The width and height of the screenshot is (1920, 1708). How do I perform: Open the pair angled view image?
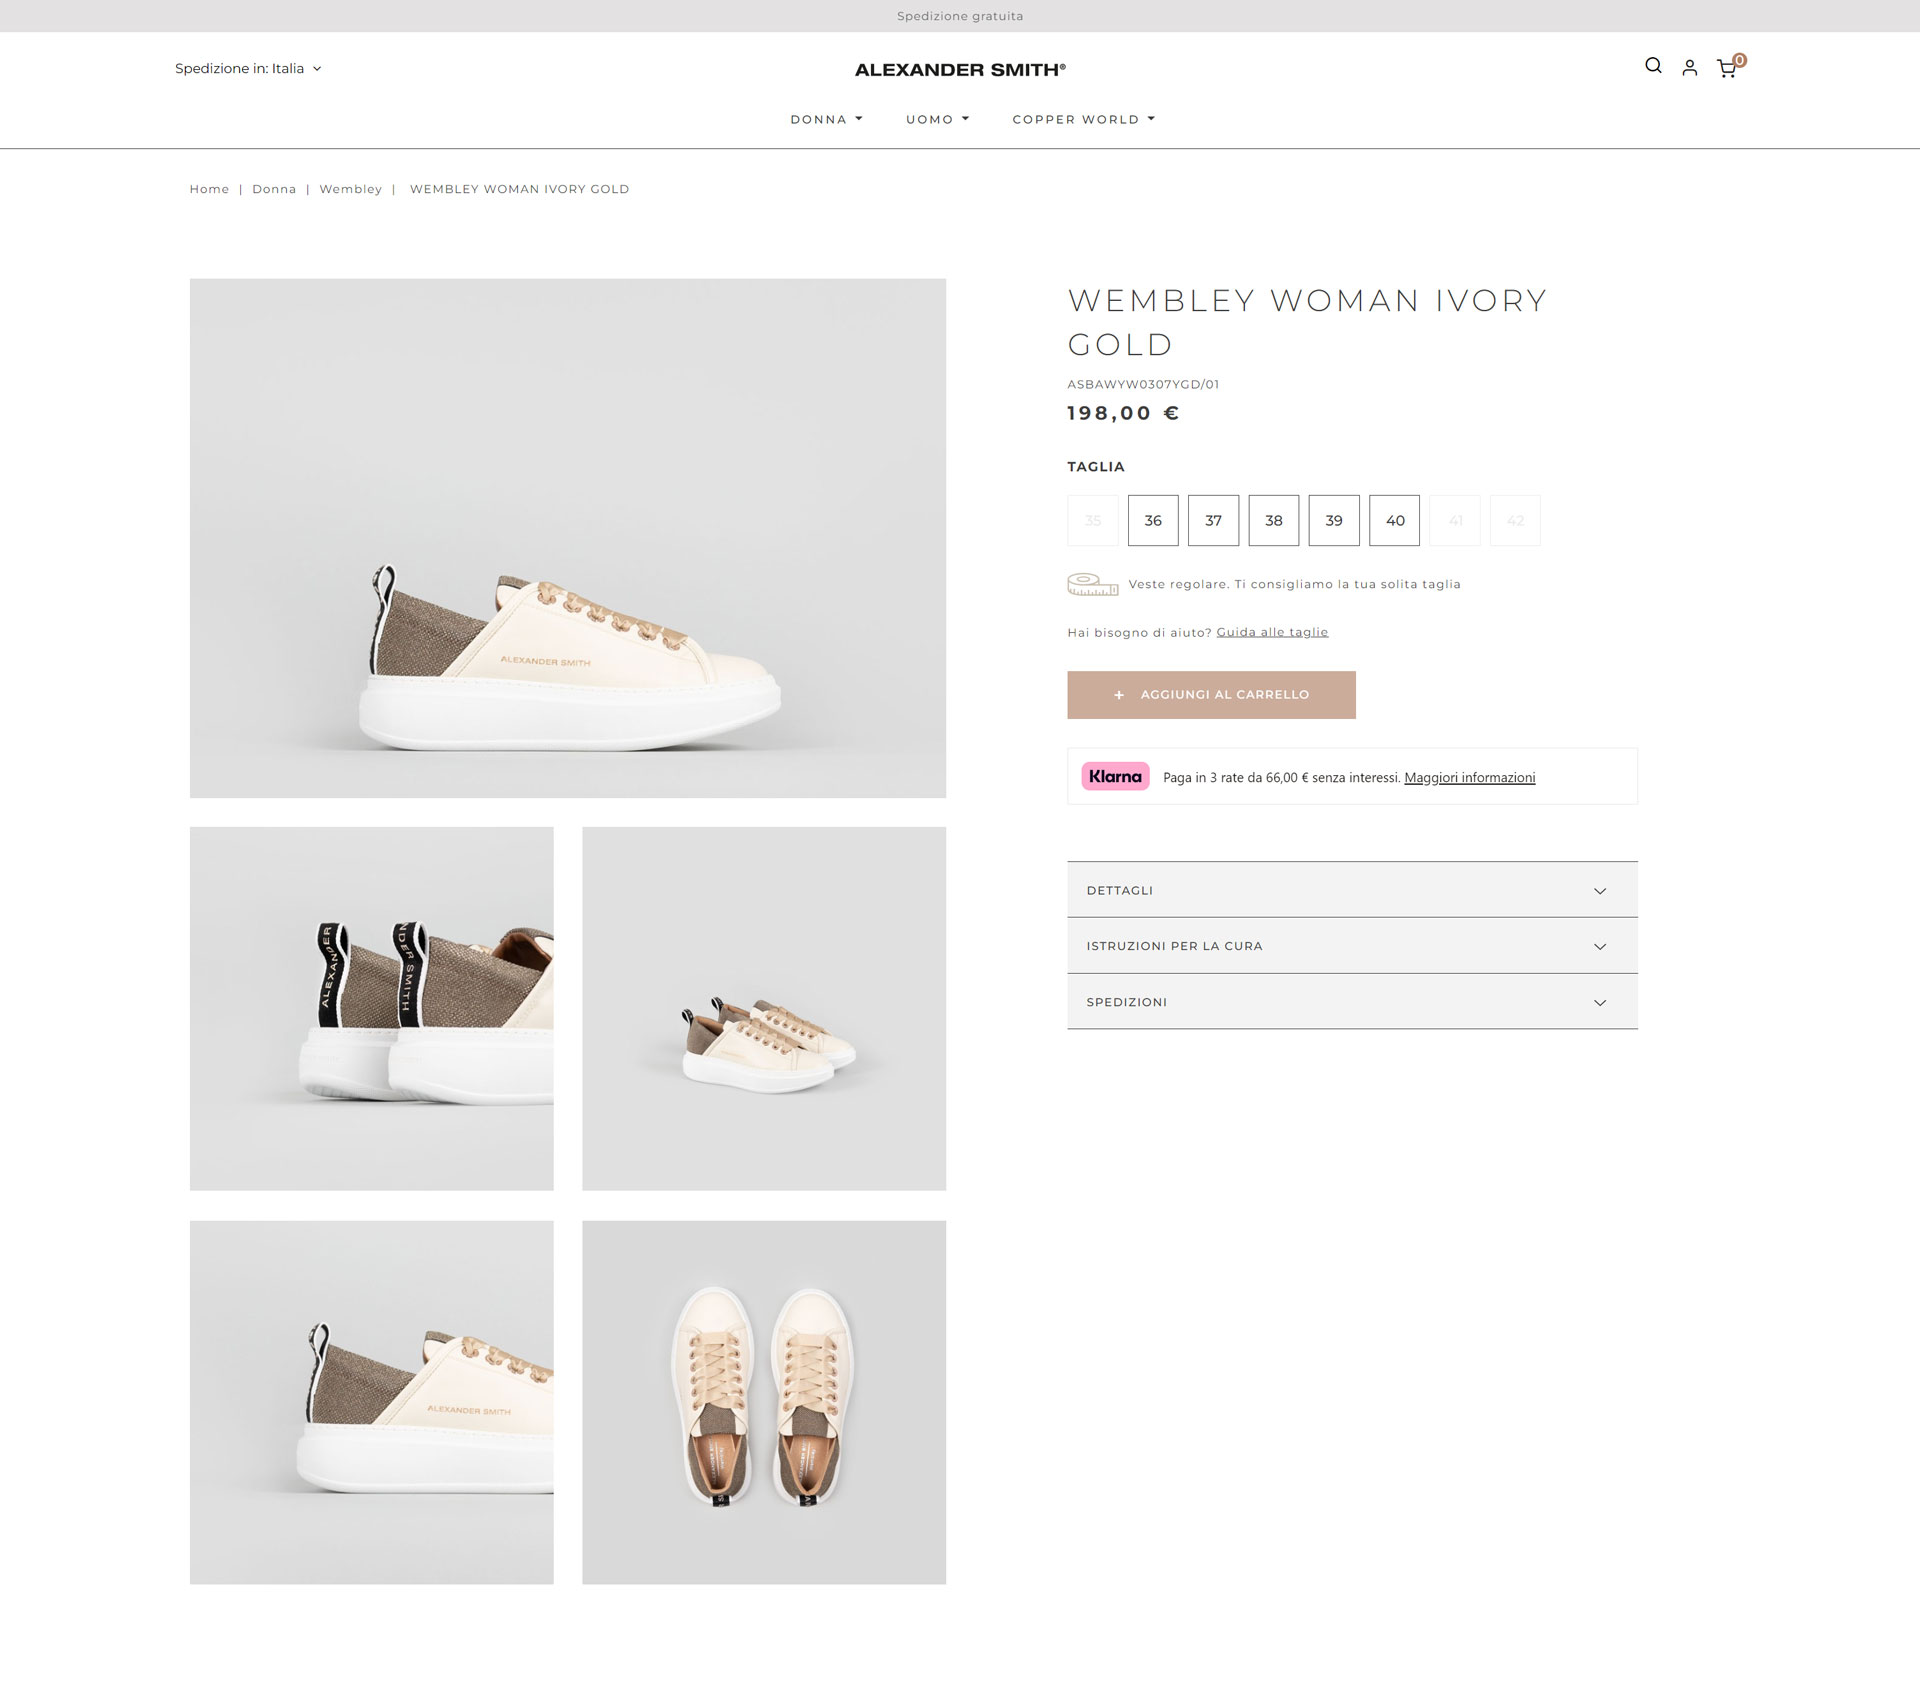pyautogui.click(x=764, y=1009)
